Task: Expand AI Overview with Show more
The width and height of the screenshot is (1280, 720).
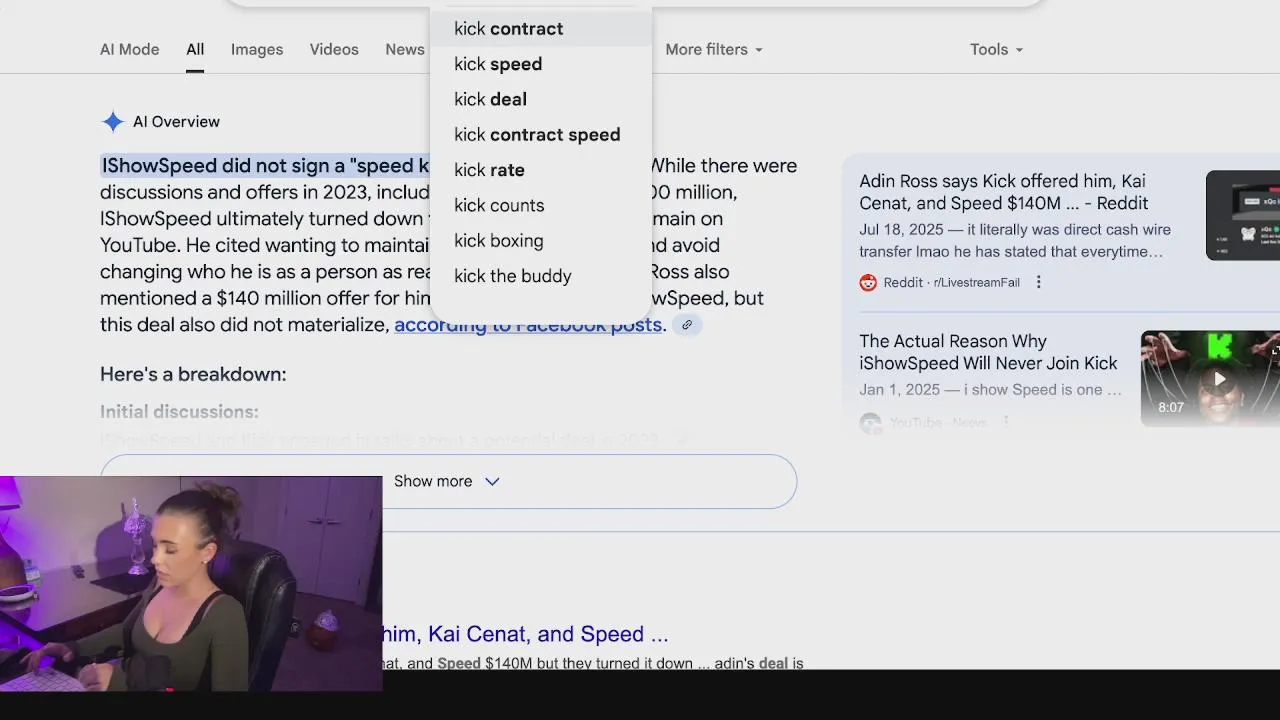Action: (x=448, y=481)
